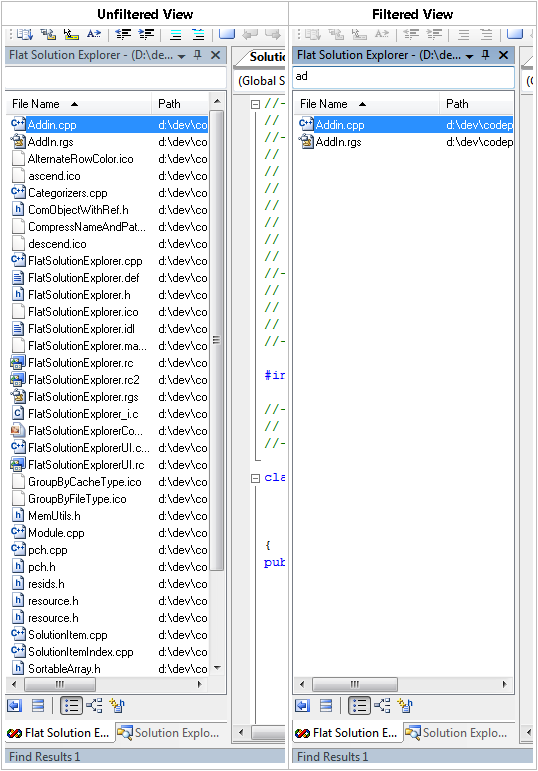Collapse the first comment block in editor
The image size is (538, 771).
pos(255,104)
